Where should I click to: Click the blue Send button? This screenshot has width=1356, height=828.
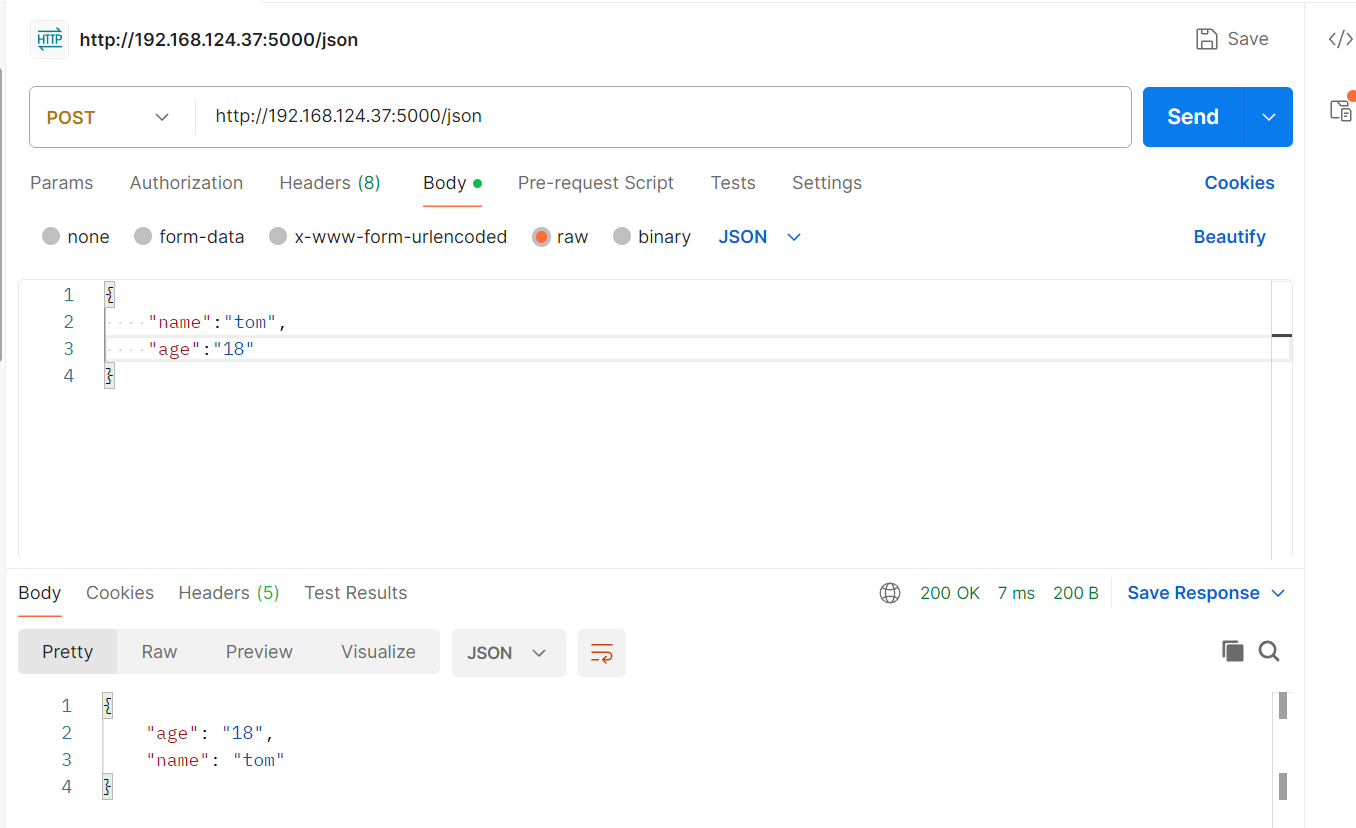[x=1193, y=117]
